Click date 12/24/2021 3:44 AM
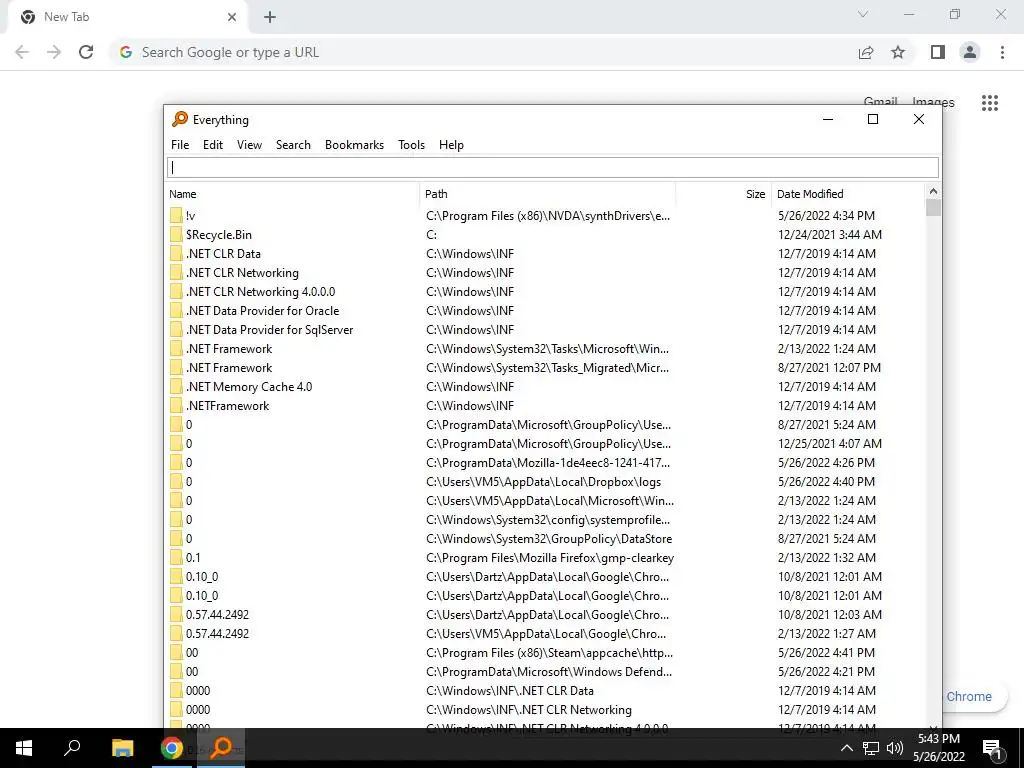1024x768 pixels. pyautogui.click(x=829, y=234)
